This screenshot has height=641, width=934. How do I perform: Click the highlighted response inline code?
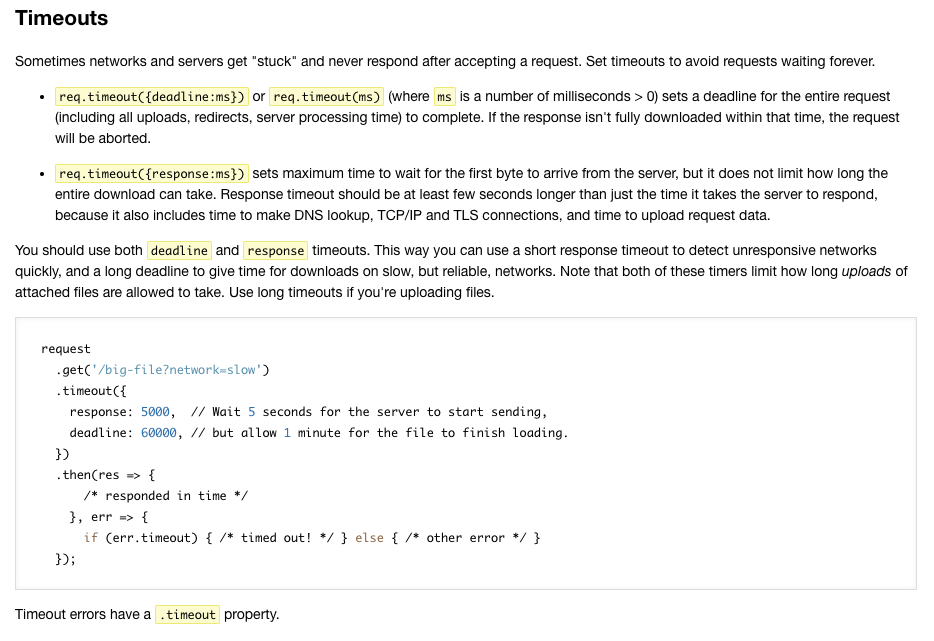point(275,251)
